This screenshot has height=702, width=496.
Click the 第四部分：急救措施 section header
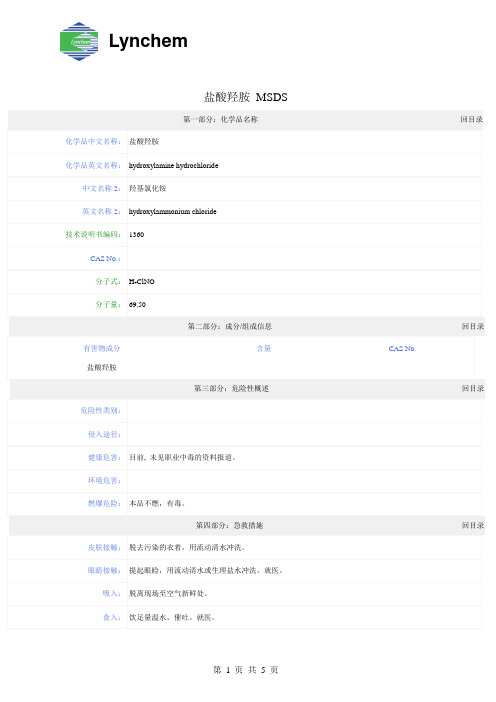click(x=229, y=525)
